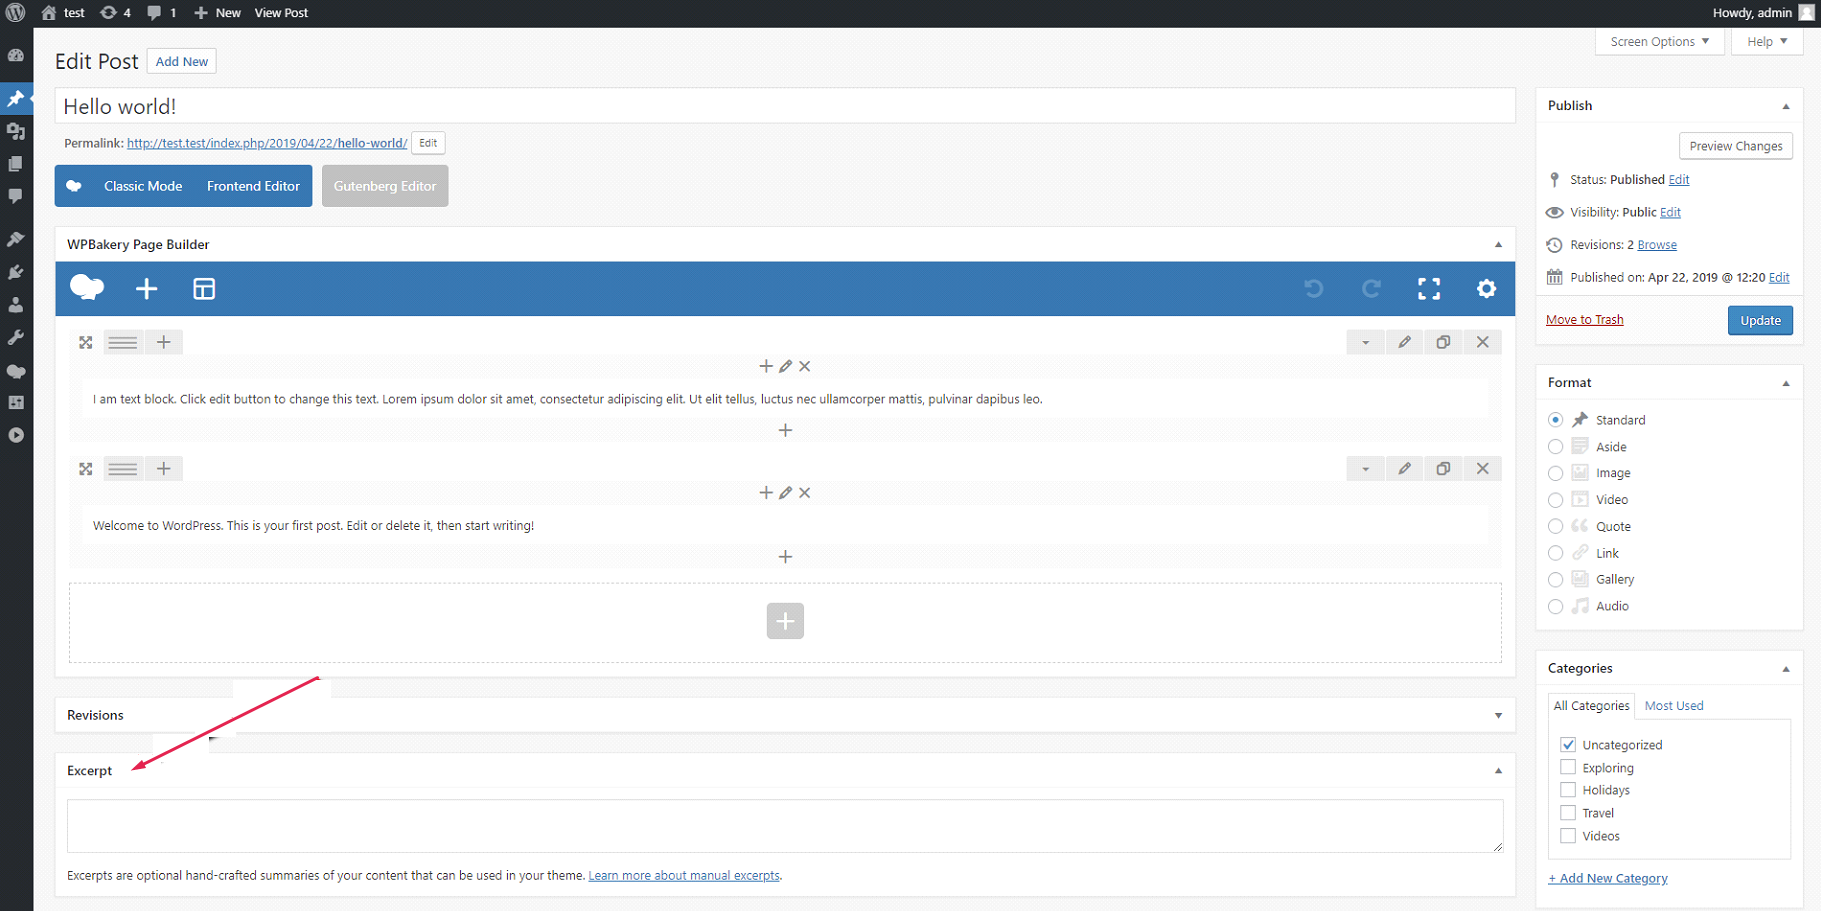Uncheck the Uncategorized category checkbox
Viewport: 1821px width, 911px height.
click(1568, 745)
